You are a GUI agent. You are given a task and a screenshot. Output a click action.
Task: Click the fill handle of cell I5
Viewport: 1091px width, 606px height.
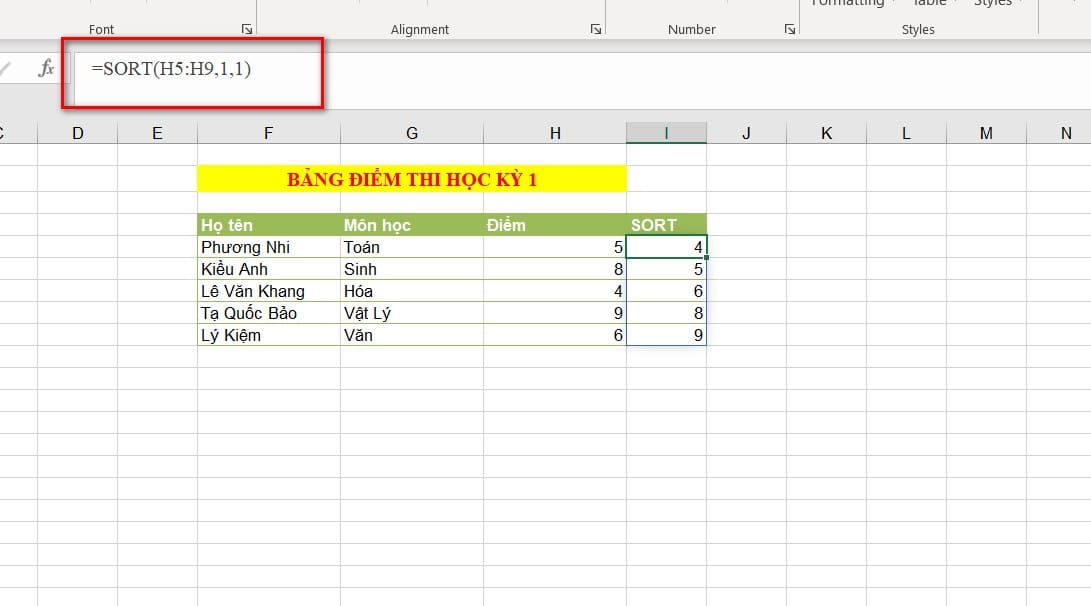click(x=706, y=258)
